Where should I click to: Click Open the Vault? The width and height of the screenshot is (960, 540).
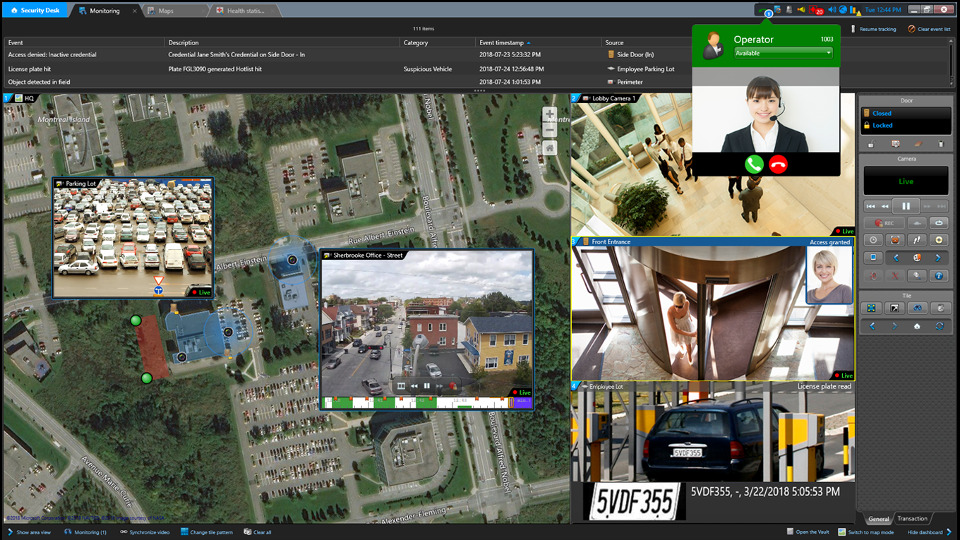coord(808,532)
